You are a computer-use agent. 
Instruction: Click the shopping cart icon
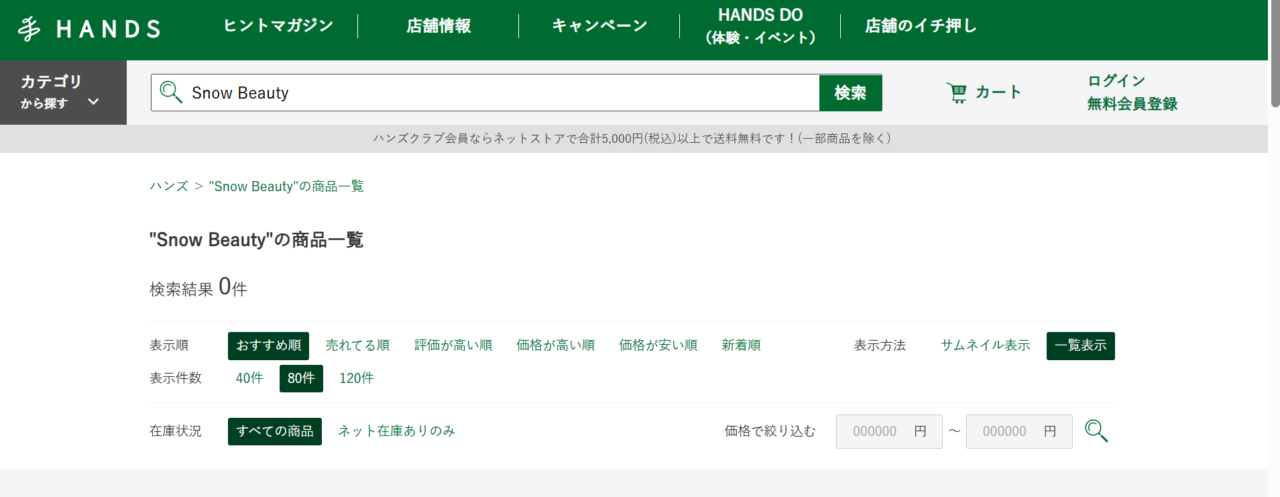[957, 93]
